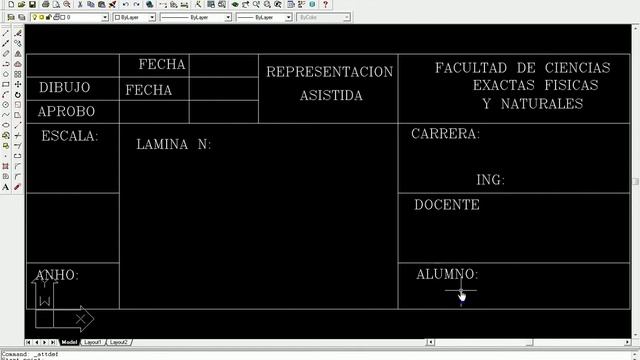Click the horizontal scrollbar left arrow

click(430, 342)
